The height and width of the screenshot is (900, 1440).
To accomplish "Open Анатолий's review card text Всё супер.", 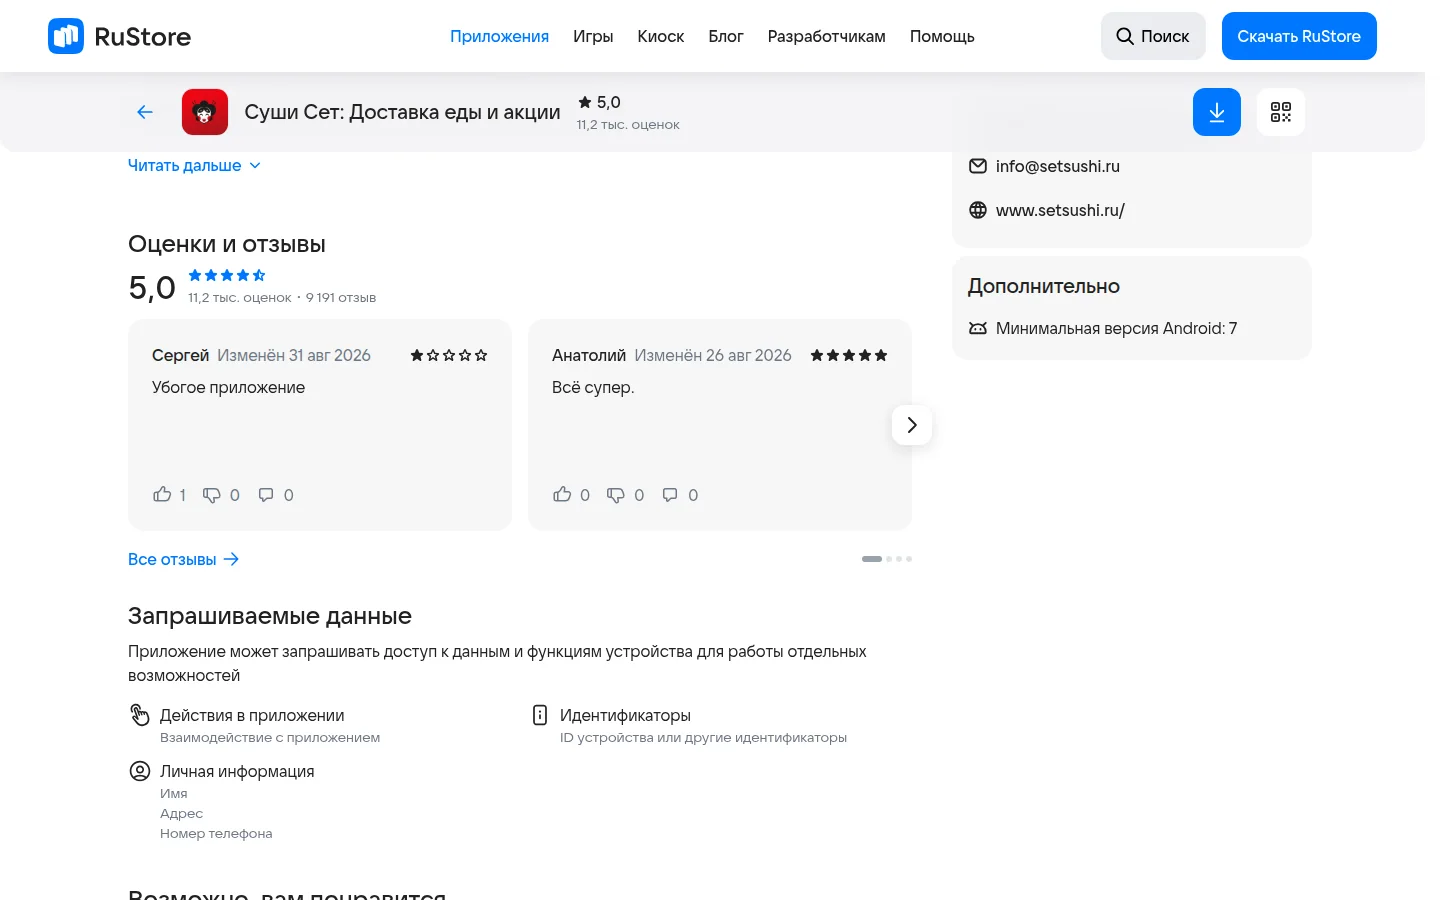I will (x=593, y=387).
